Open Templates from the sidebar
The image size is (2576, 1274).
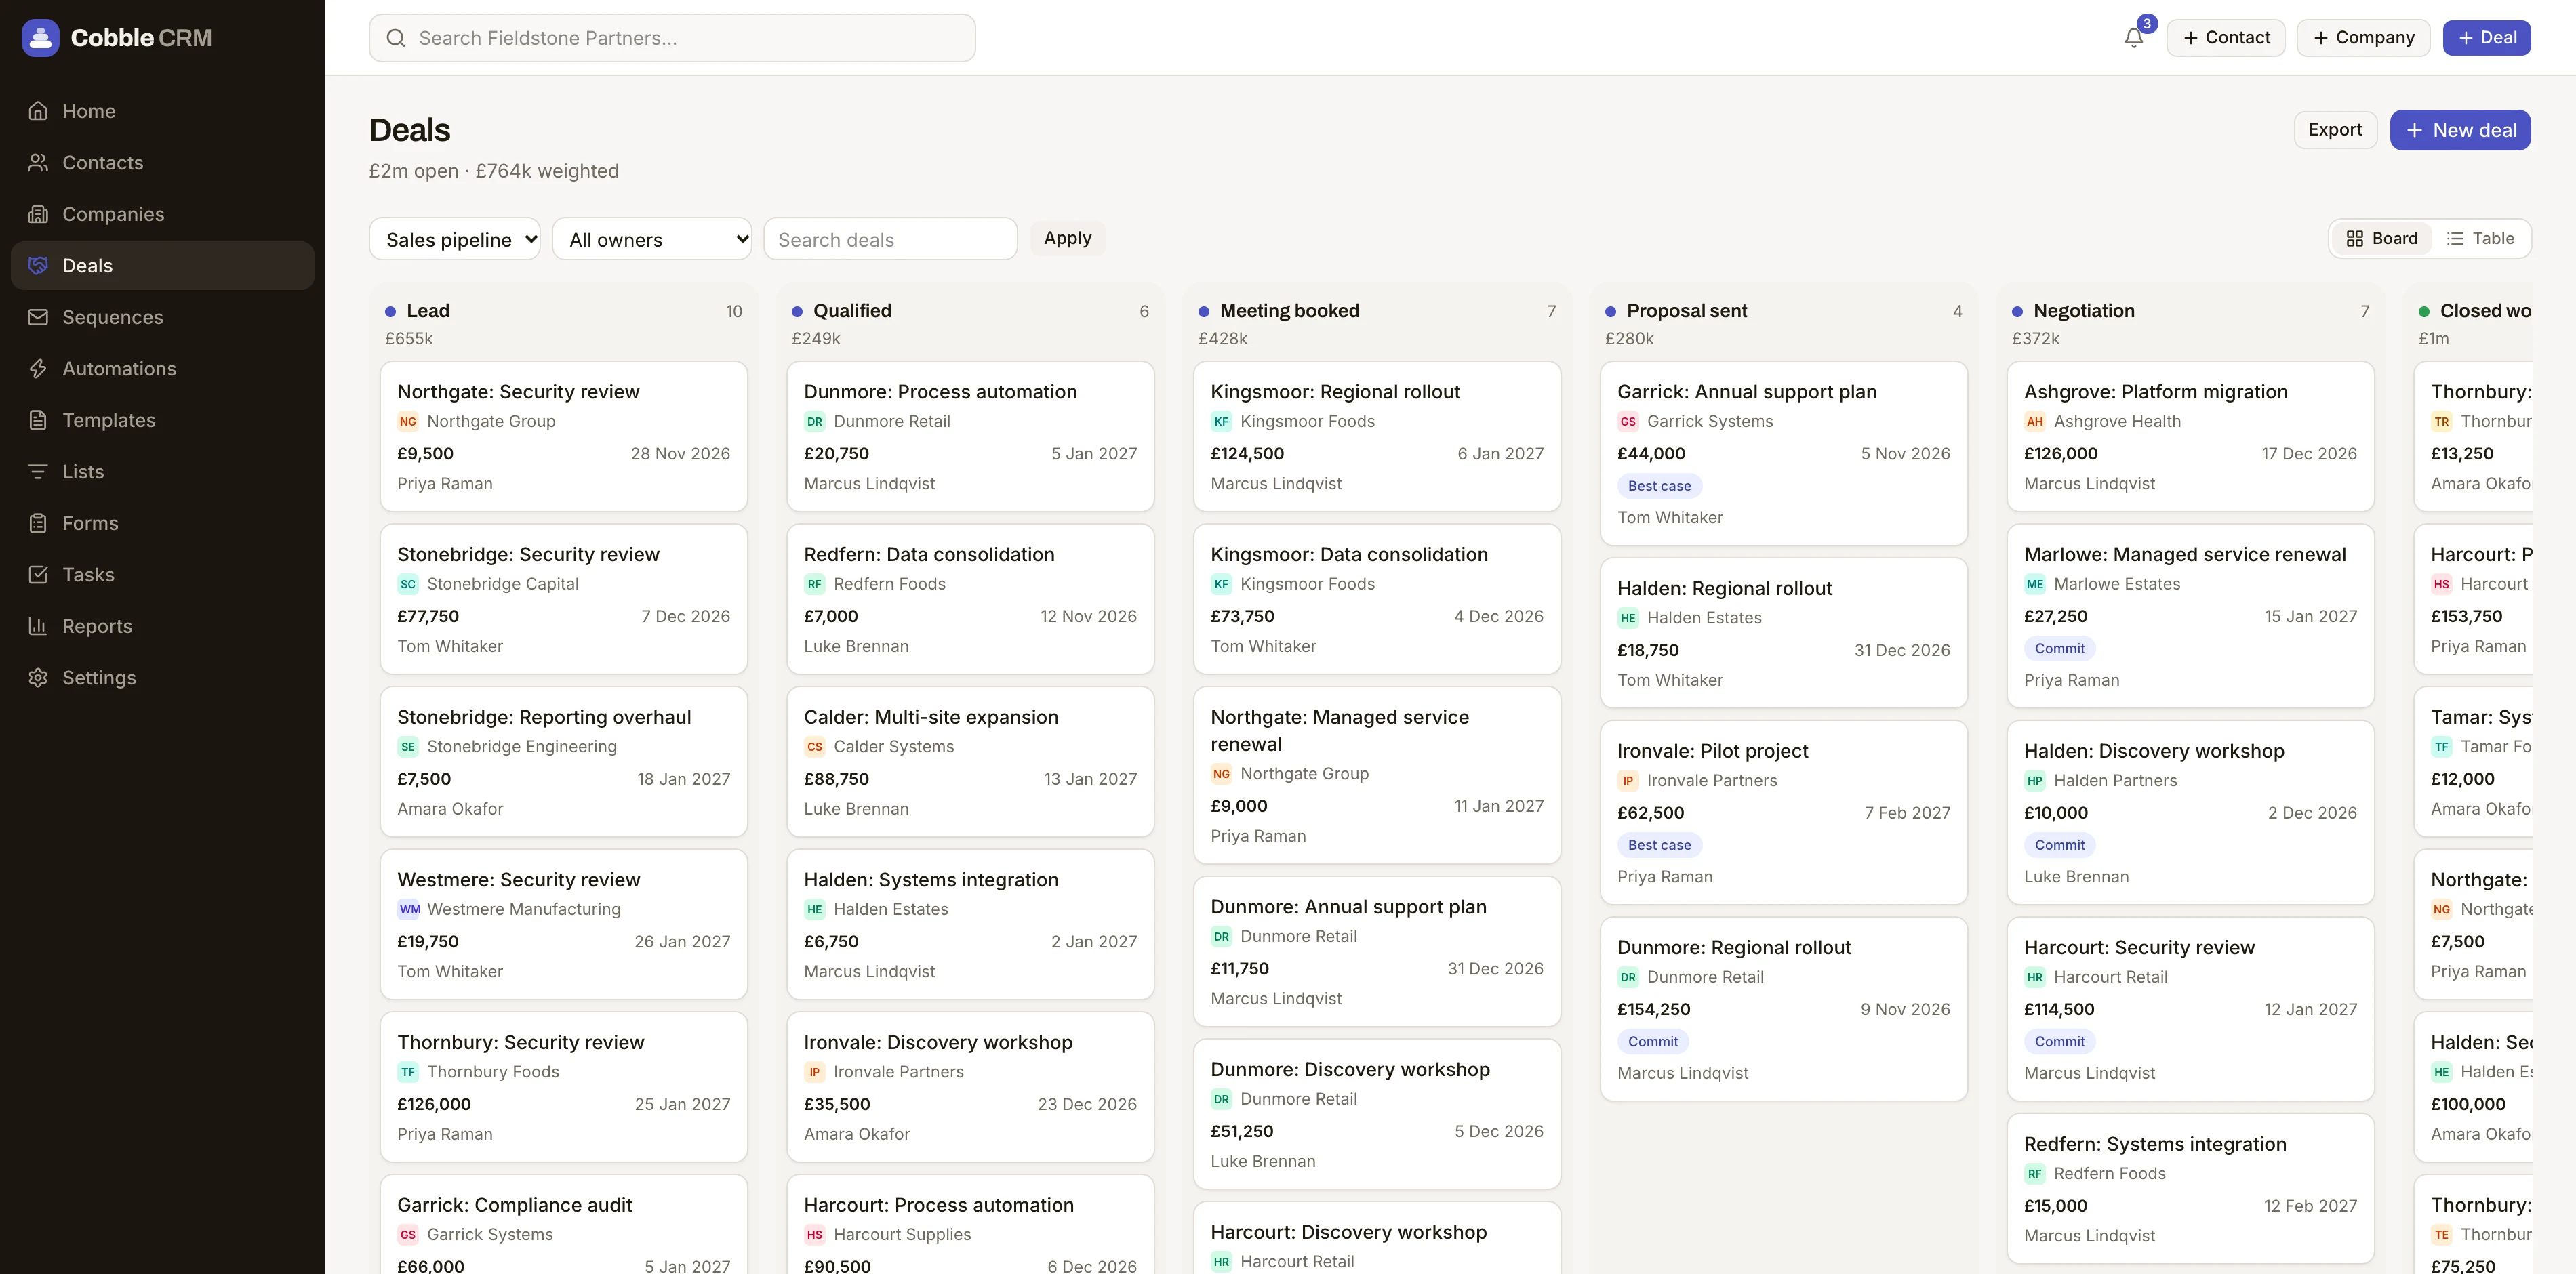coord(162,420)
